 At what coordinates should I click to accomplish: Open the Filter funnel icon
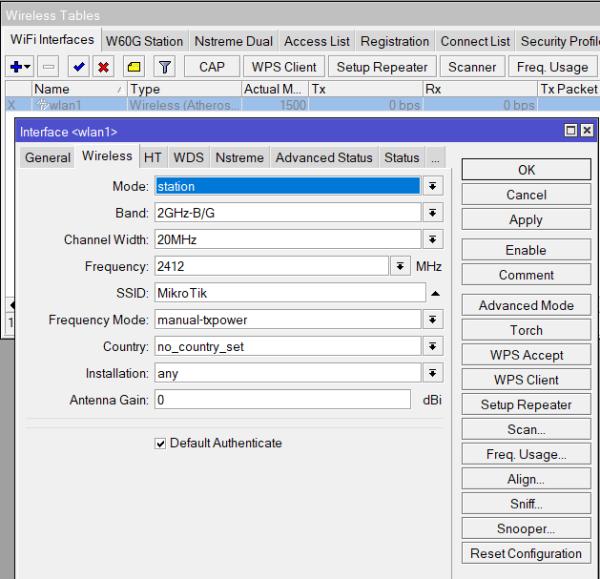(165, 67)
